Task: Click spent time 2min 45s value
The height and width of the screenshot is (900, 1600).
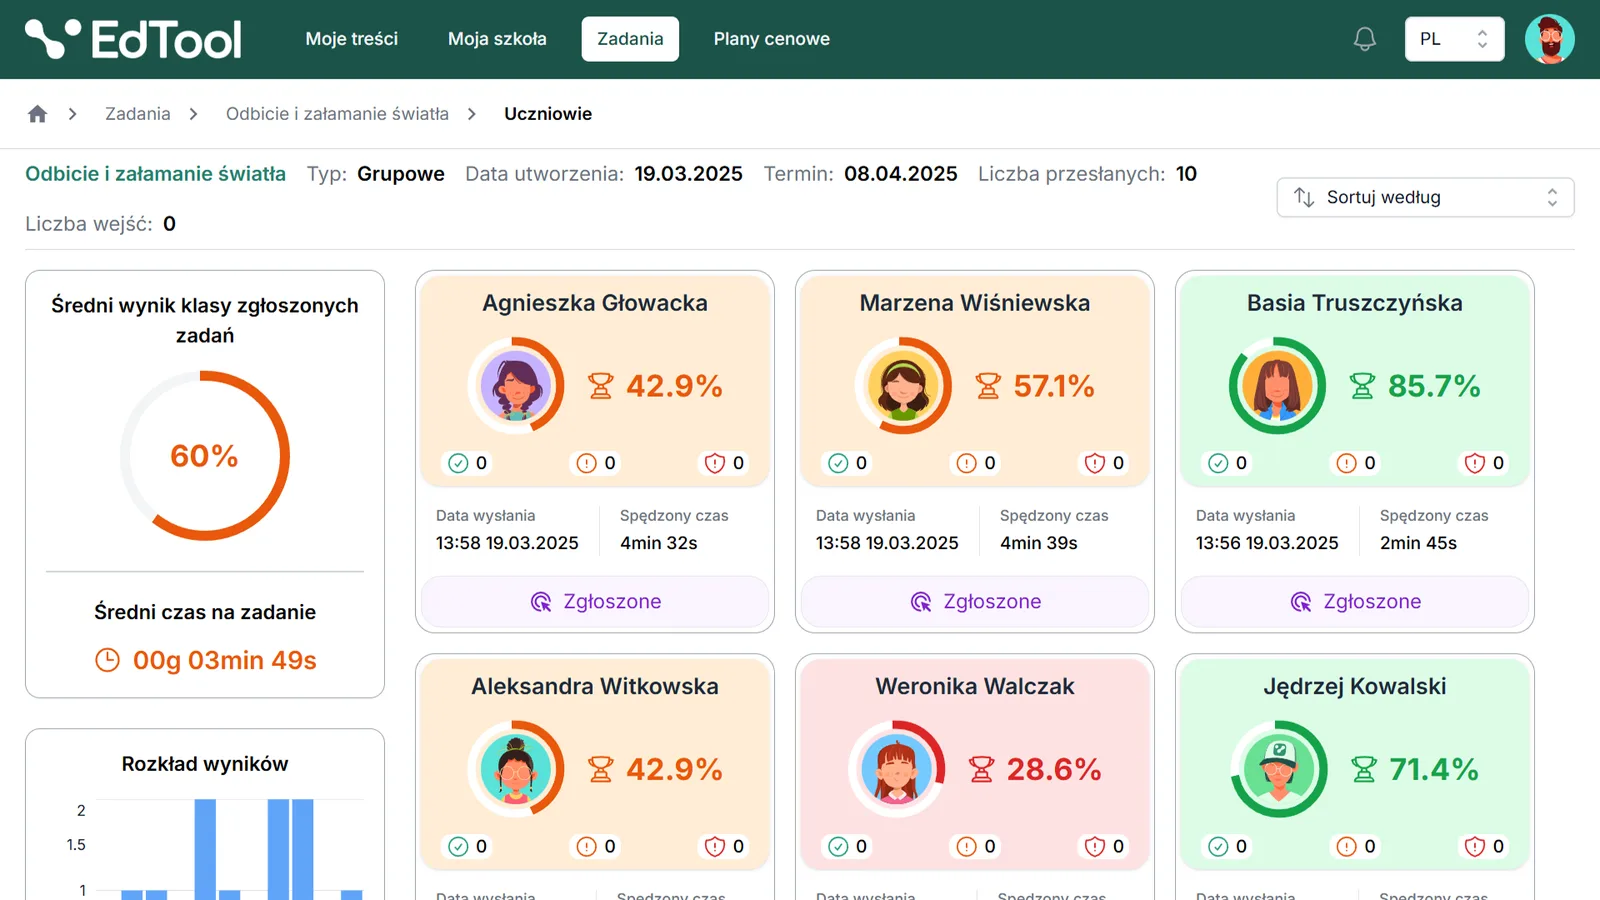Action: (1418, 543)
